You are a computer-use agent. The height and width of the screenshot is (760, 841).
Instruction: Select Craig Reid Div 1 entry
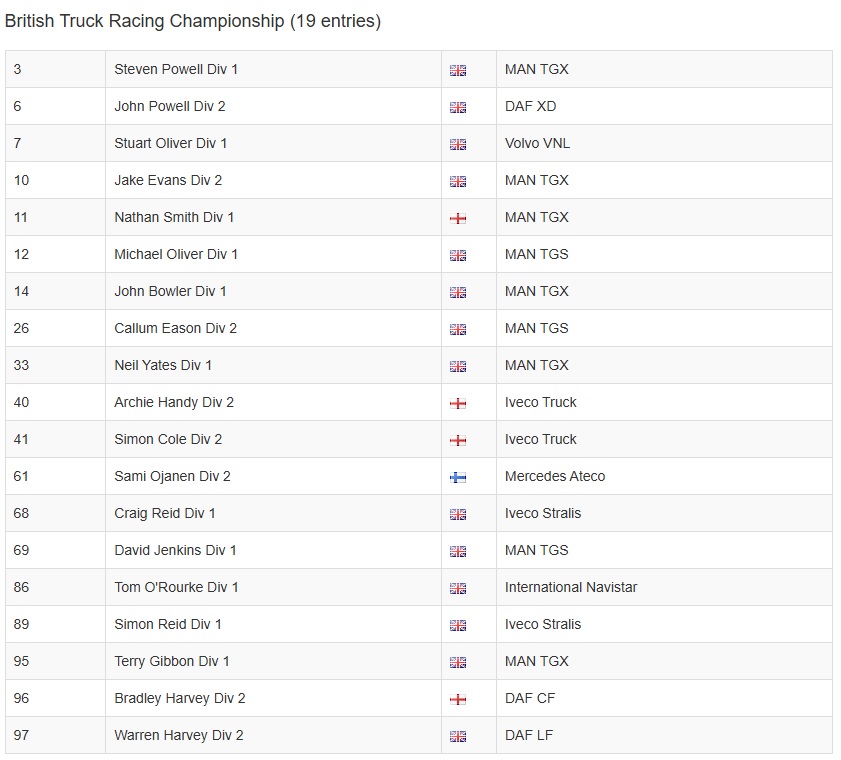165,513
